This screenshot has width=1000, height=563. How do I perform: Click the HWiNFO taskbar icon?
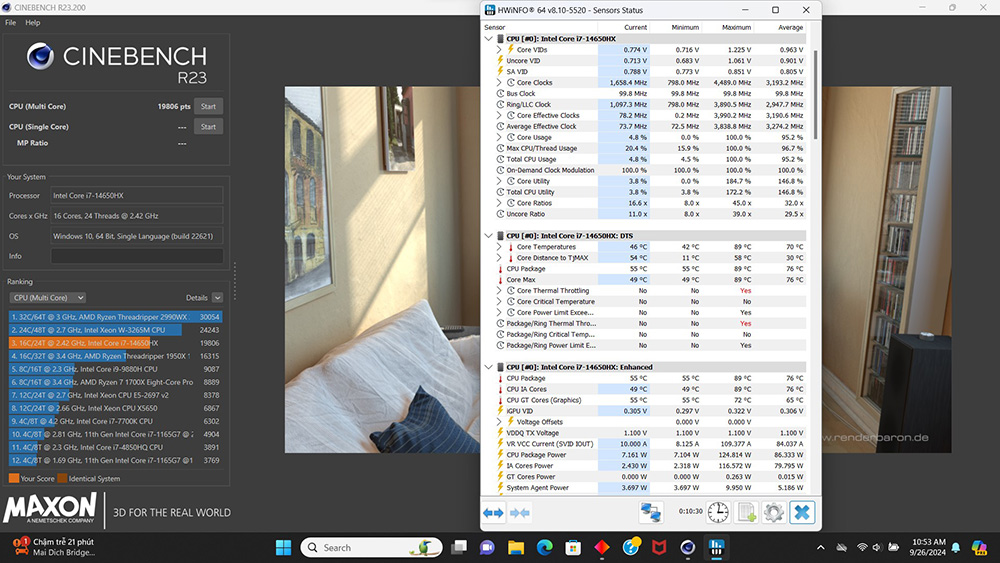716,547
